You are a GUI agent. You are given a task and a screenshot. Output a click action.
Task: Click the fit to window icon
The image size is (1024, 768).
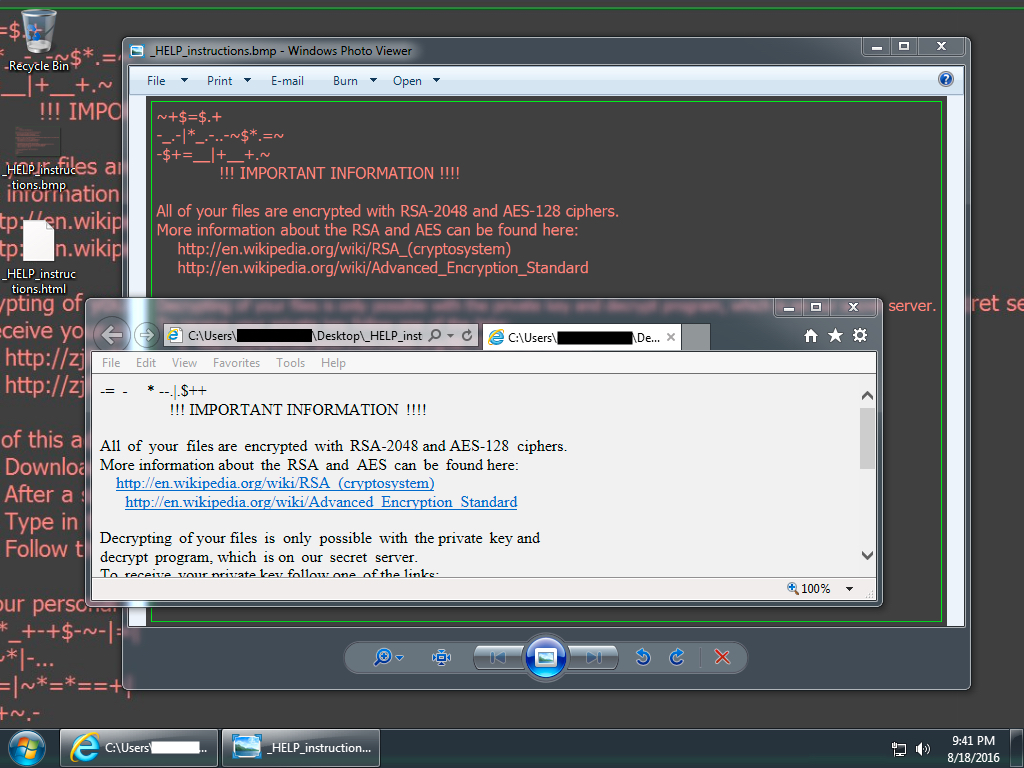tap(441, 657)
